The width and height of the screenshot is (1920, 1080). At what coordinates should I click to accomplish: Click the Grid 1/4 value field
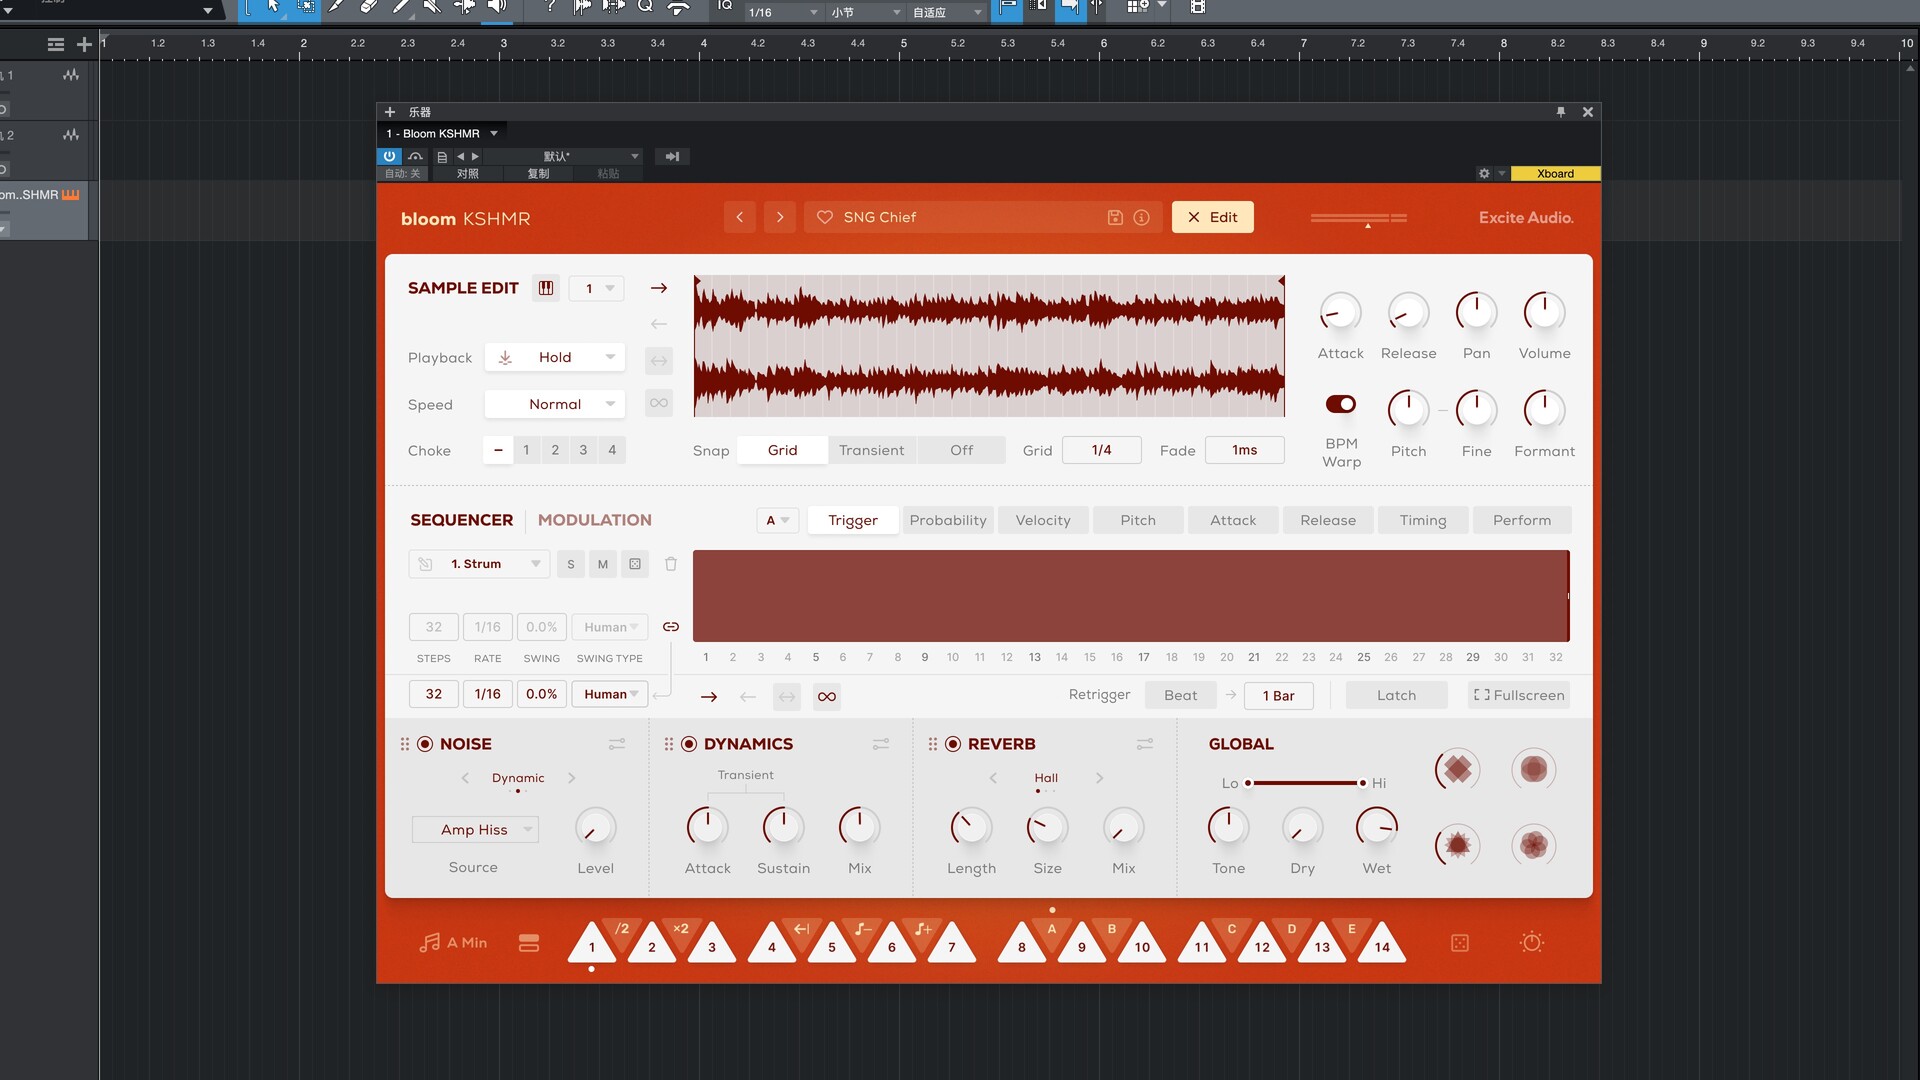tap(1101, 450)
